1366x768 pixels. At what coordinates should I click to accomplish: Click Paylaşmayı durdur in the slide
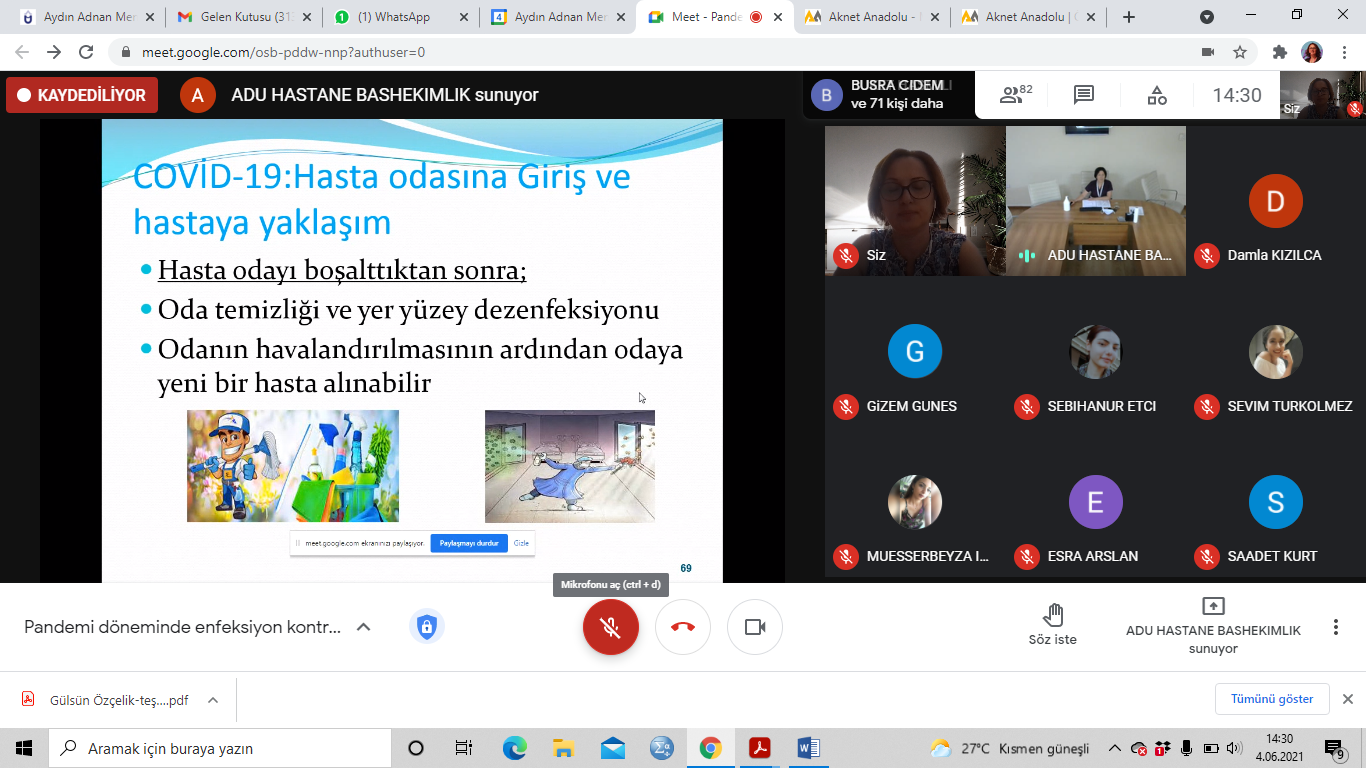(x=468, y=543)
